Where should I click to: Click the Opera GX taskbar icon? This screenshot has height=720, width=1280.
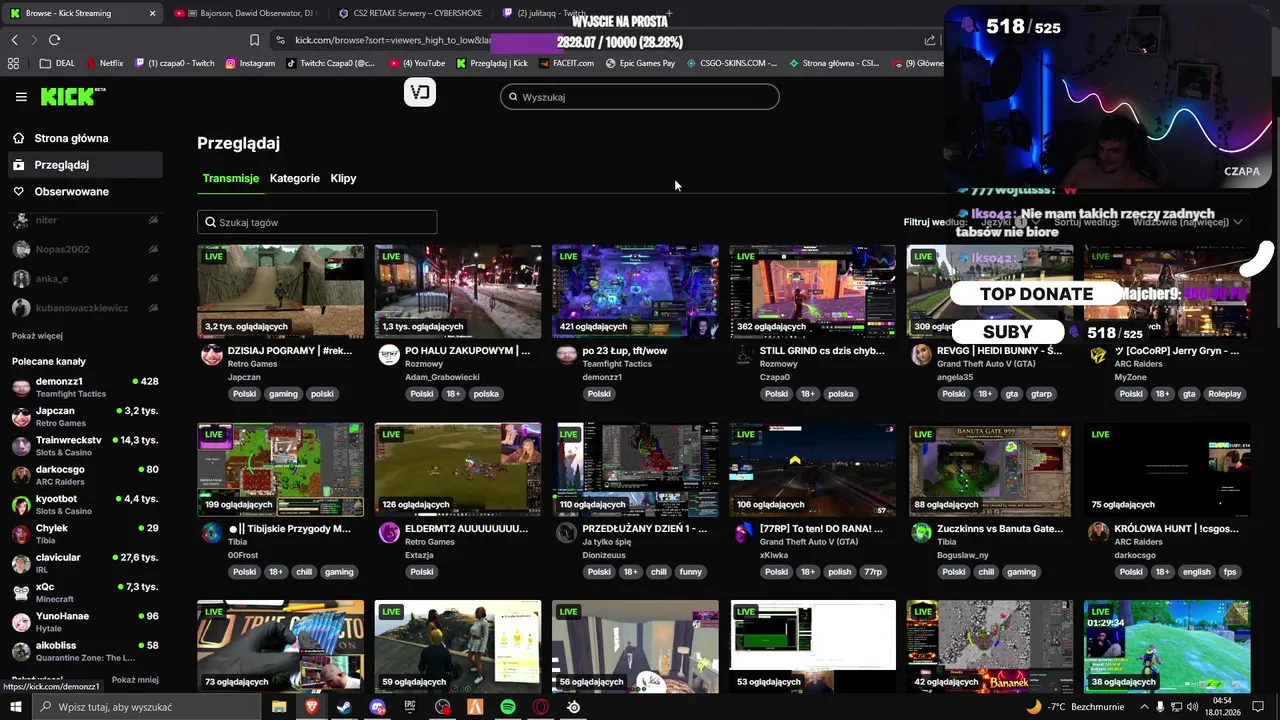[x=541, y=707]
